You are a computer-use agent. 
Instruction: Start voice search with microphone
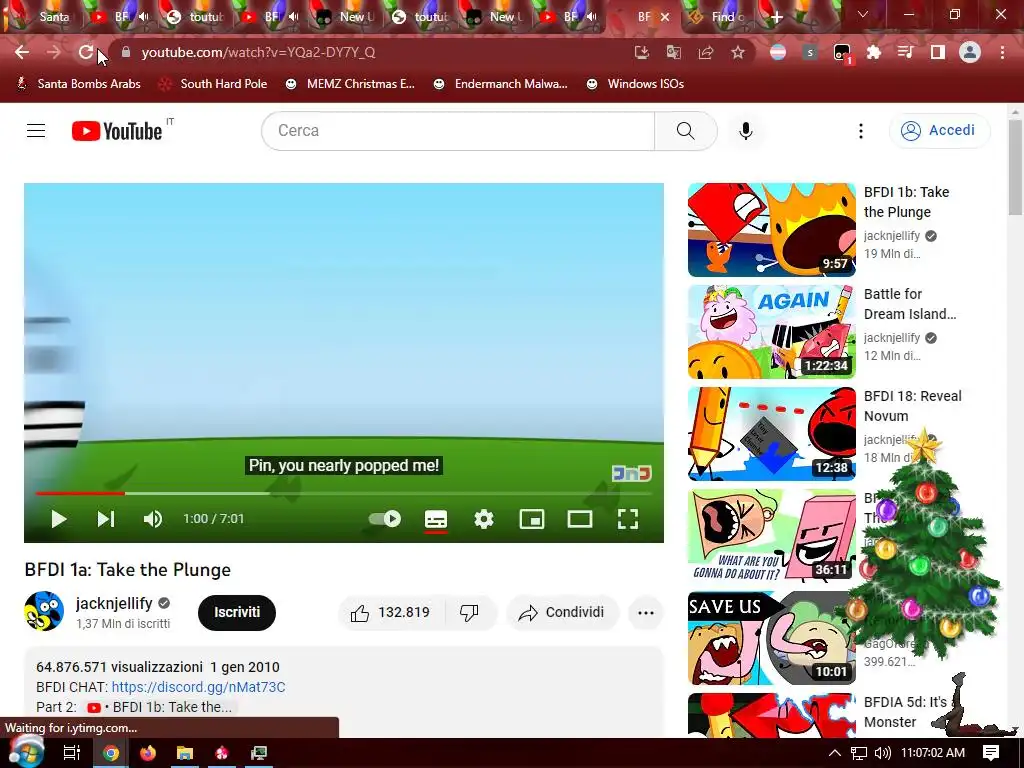[745, 131]
